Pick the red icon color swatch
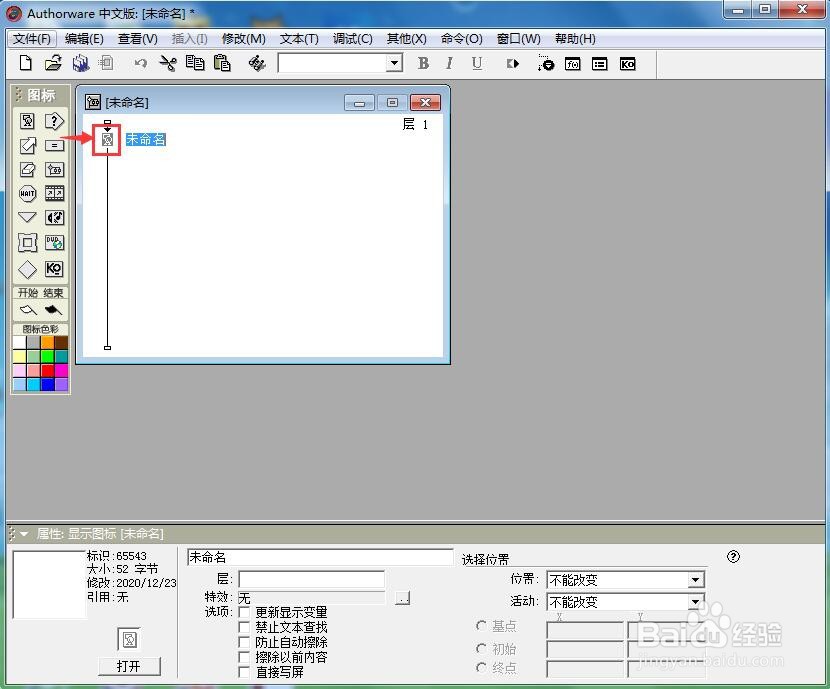 (x=47, y=370)
